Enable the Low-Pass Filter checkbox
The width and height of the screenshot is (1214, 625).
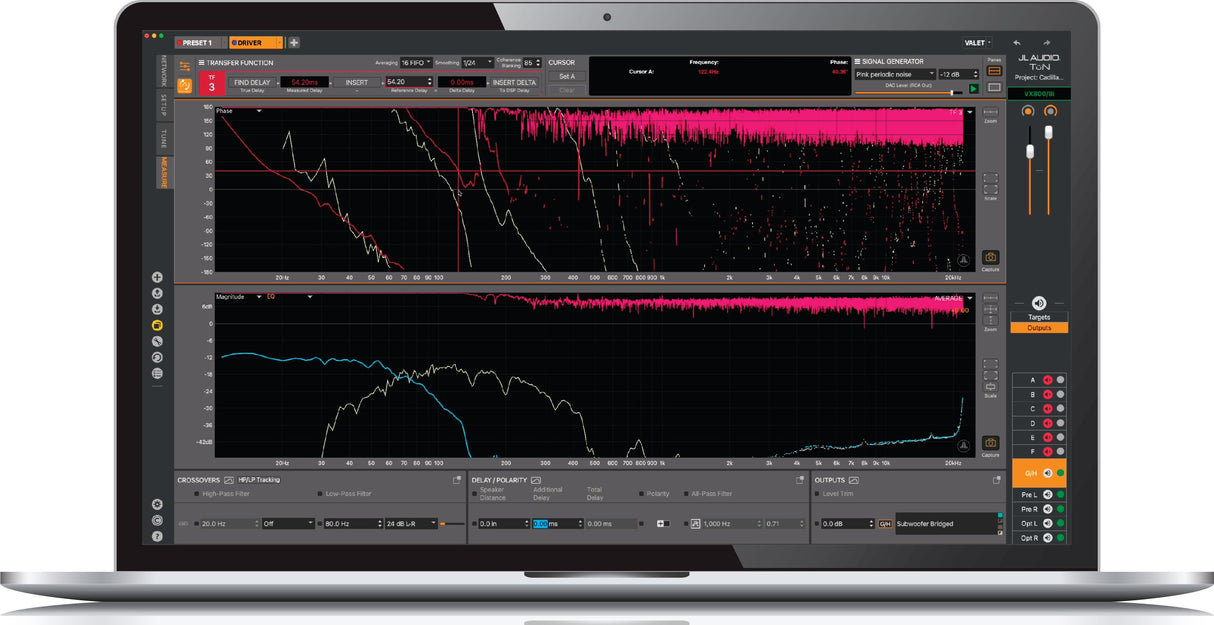(319, 494)
